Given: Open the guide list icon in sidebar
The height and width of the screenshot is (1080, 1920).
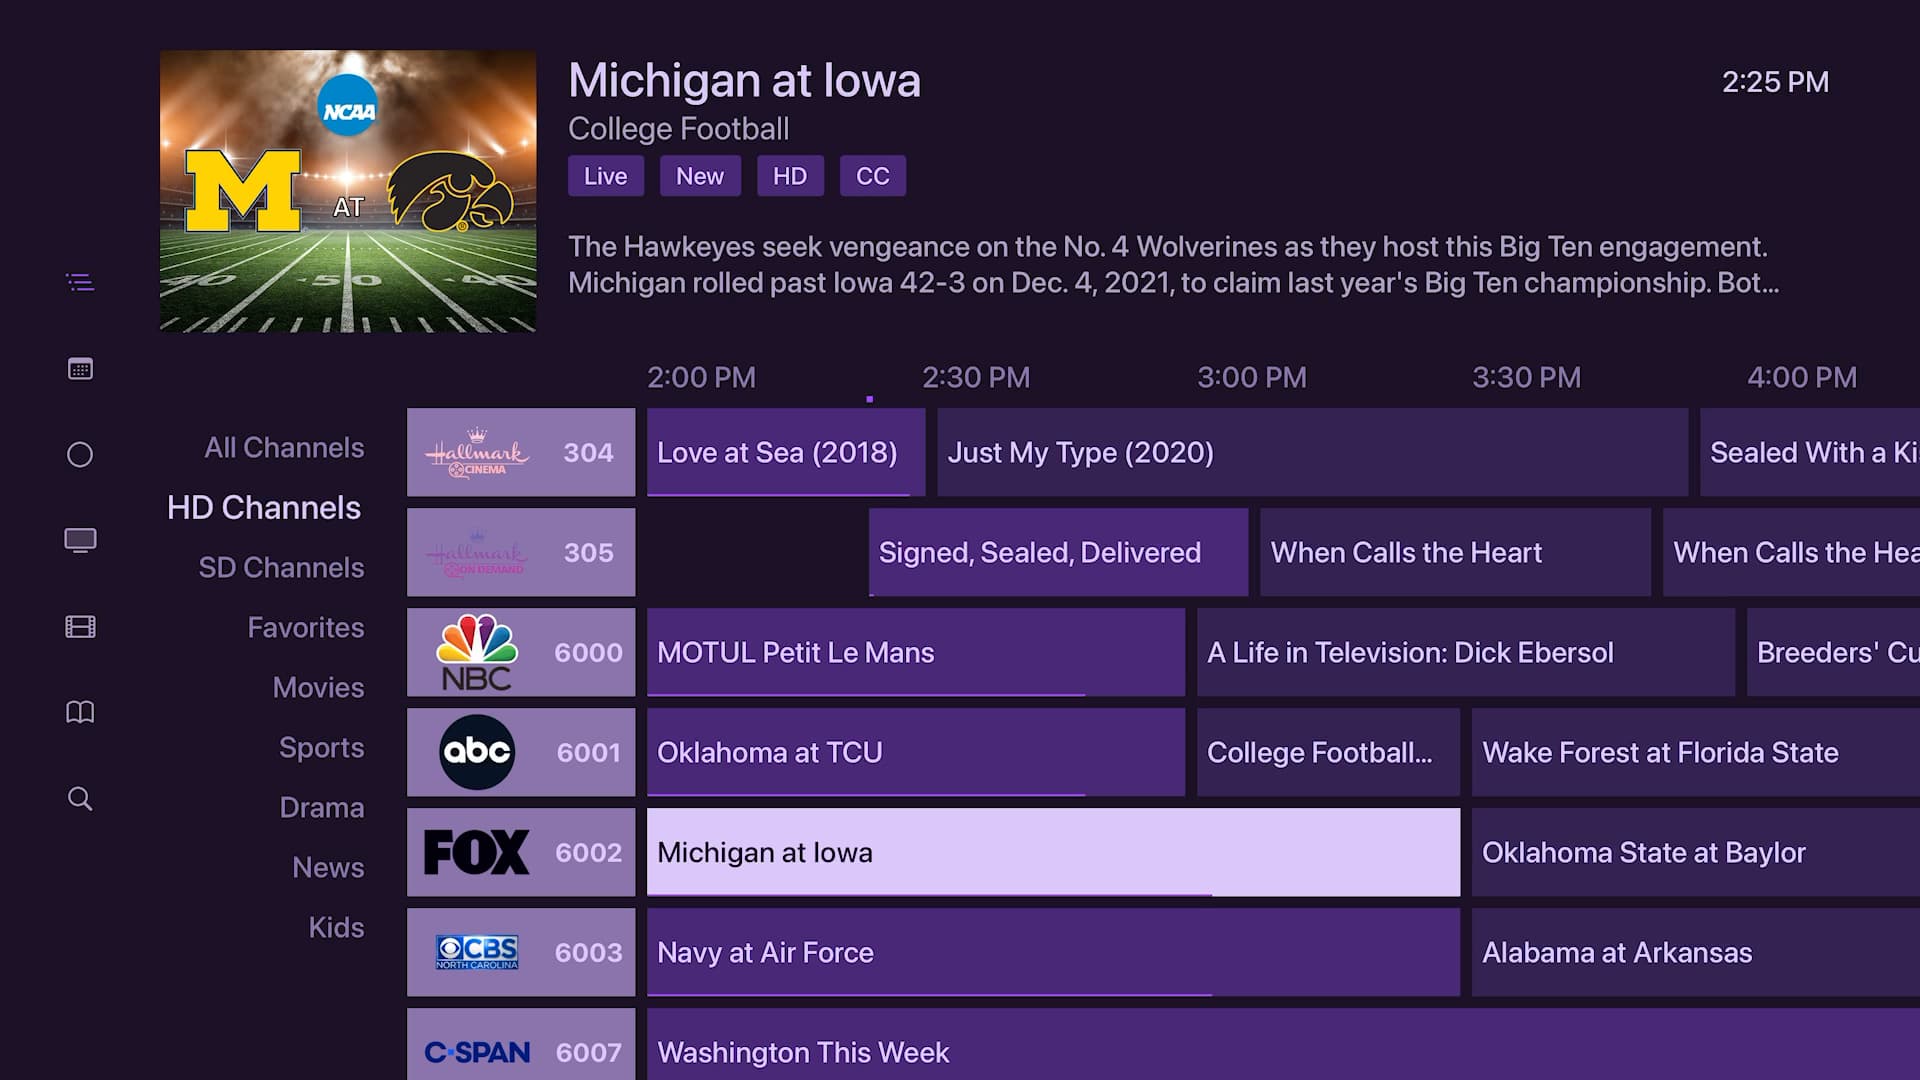Looking at the screenshot, I should pyautogui.click(x=80, y=283).
